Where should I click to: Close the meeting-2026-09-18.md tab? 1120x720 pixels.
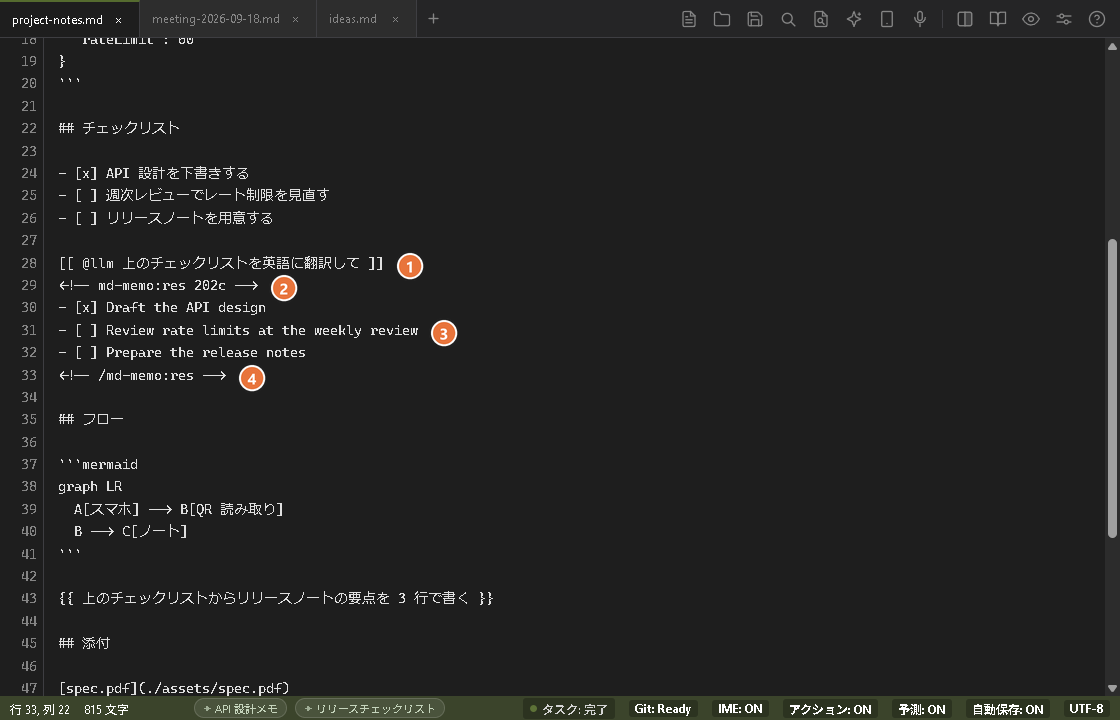tap(296, 19)
